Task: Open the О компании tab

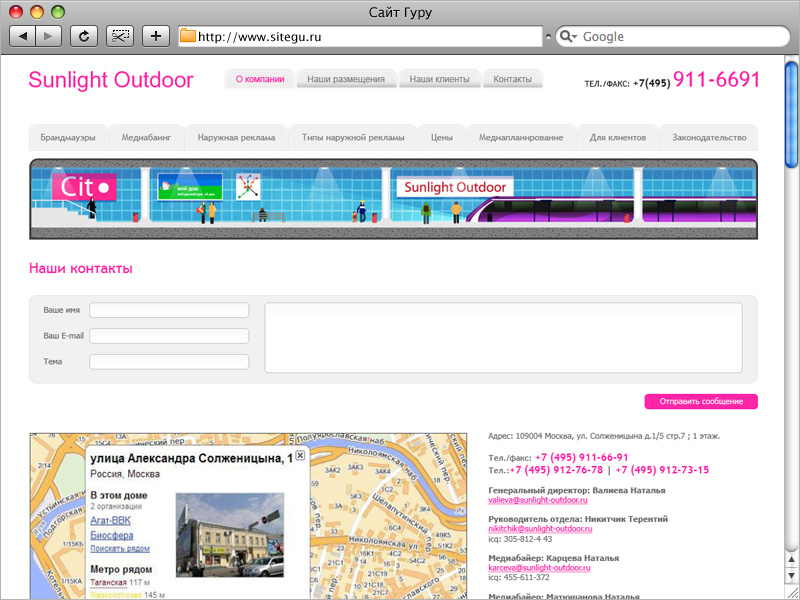Action: click(x=260, y=79)
